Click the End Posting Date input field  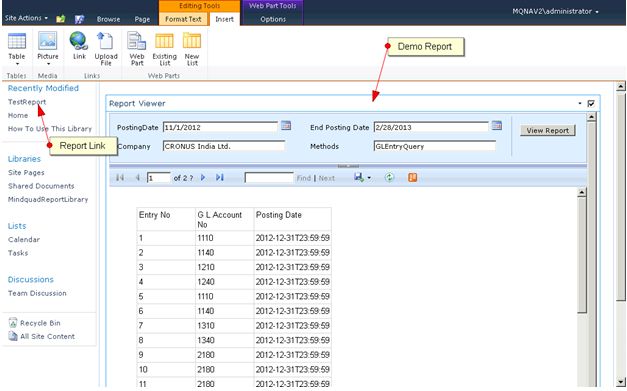coord(431,127)
